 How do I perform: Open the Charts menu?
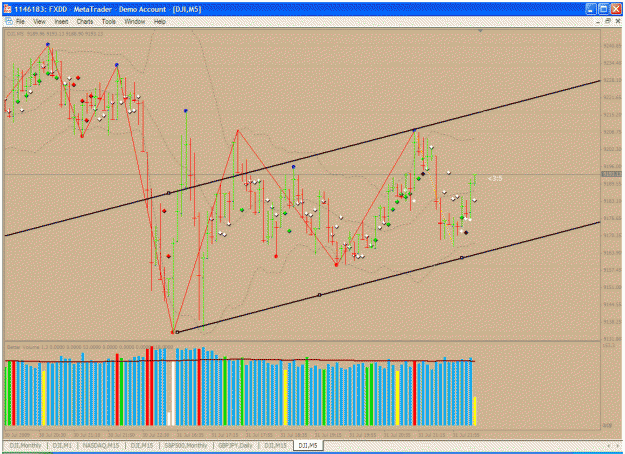85,22
